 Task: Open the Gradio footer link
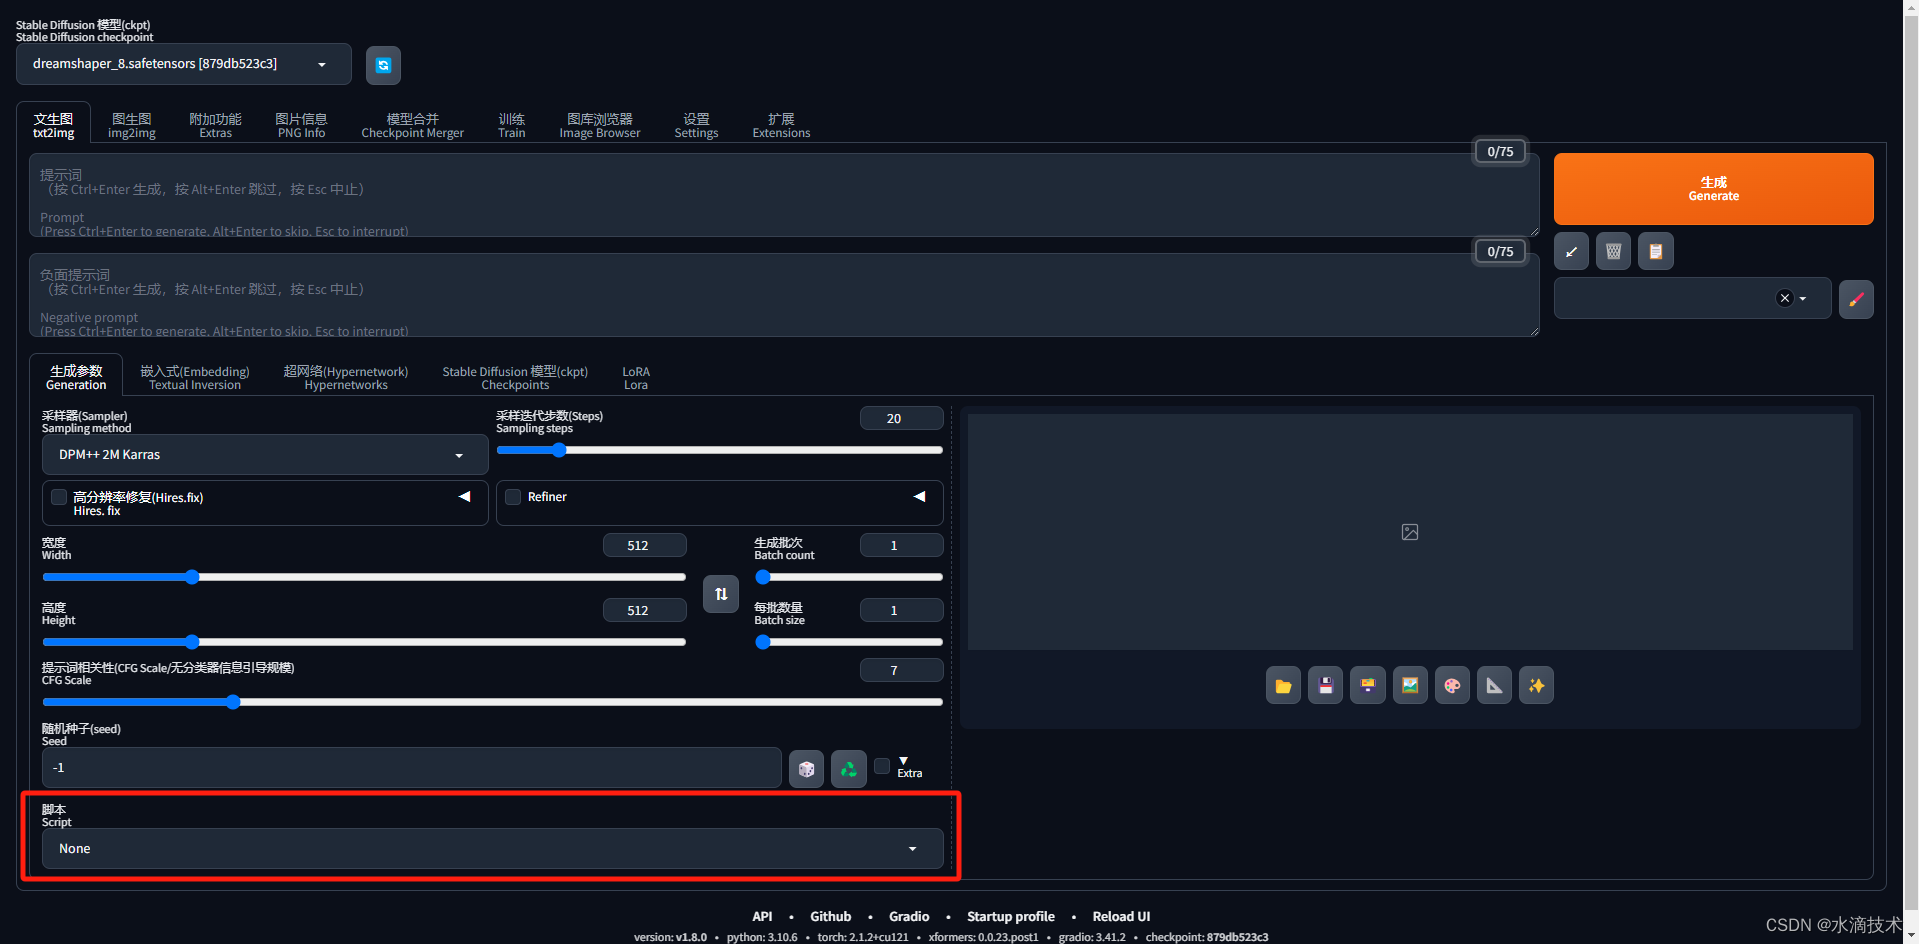click(909, 916)
